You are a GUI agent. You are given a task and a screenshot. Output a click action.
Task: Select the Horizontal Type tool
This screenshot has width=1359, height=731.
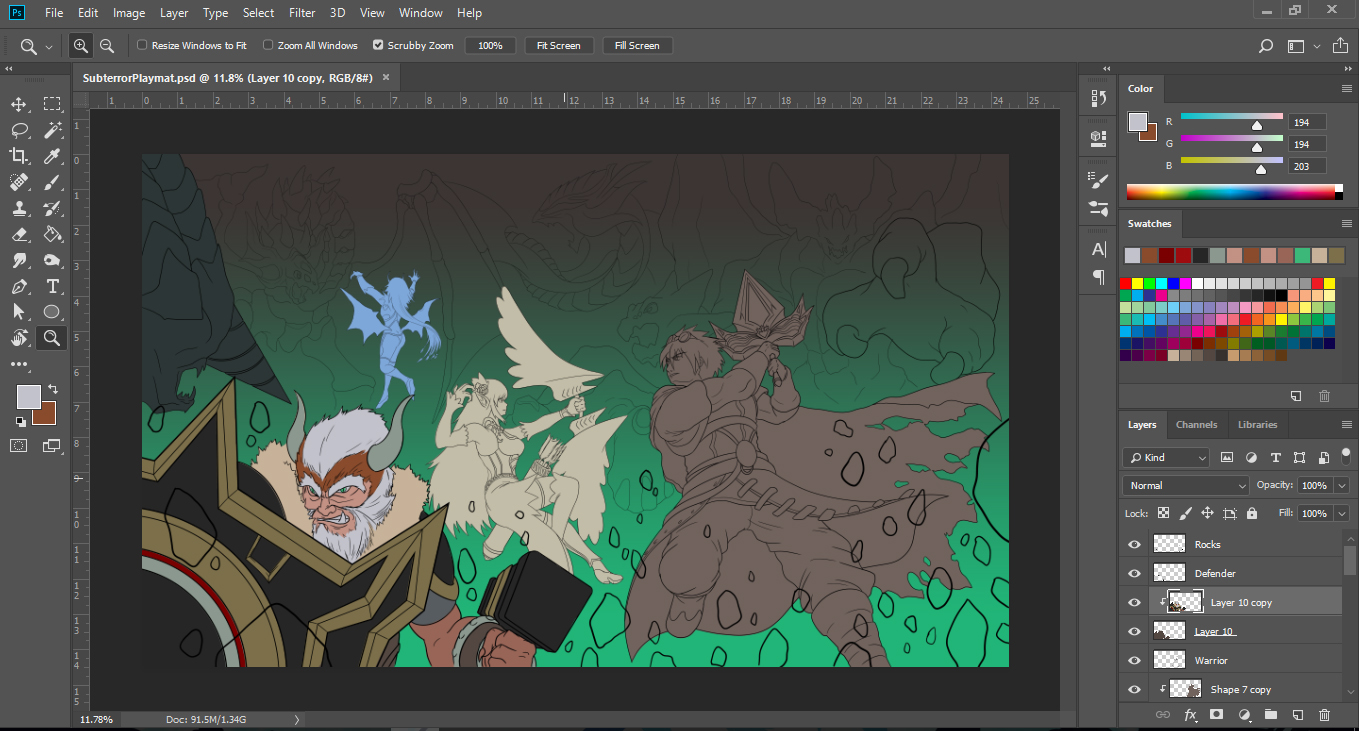(52, 286)
